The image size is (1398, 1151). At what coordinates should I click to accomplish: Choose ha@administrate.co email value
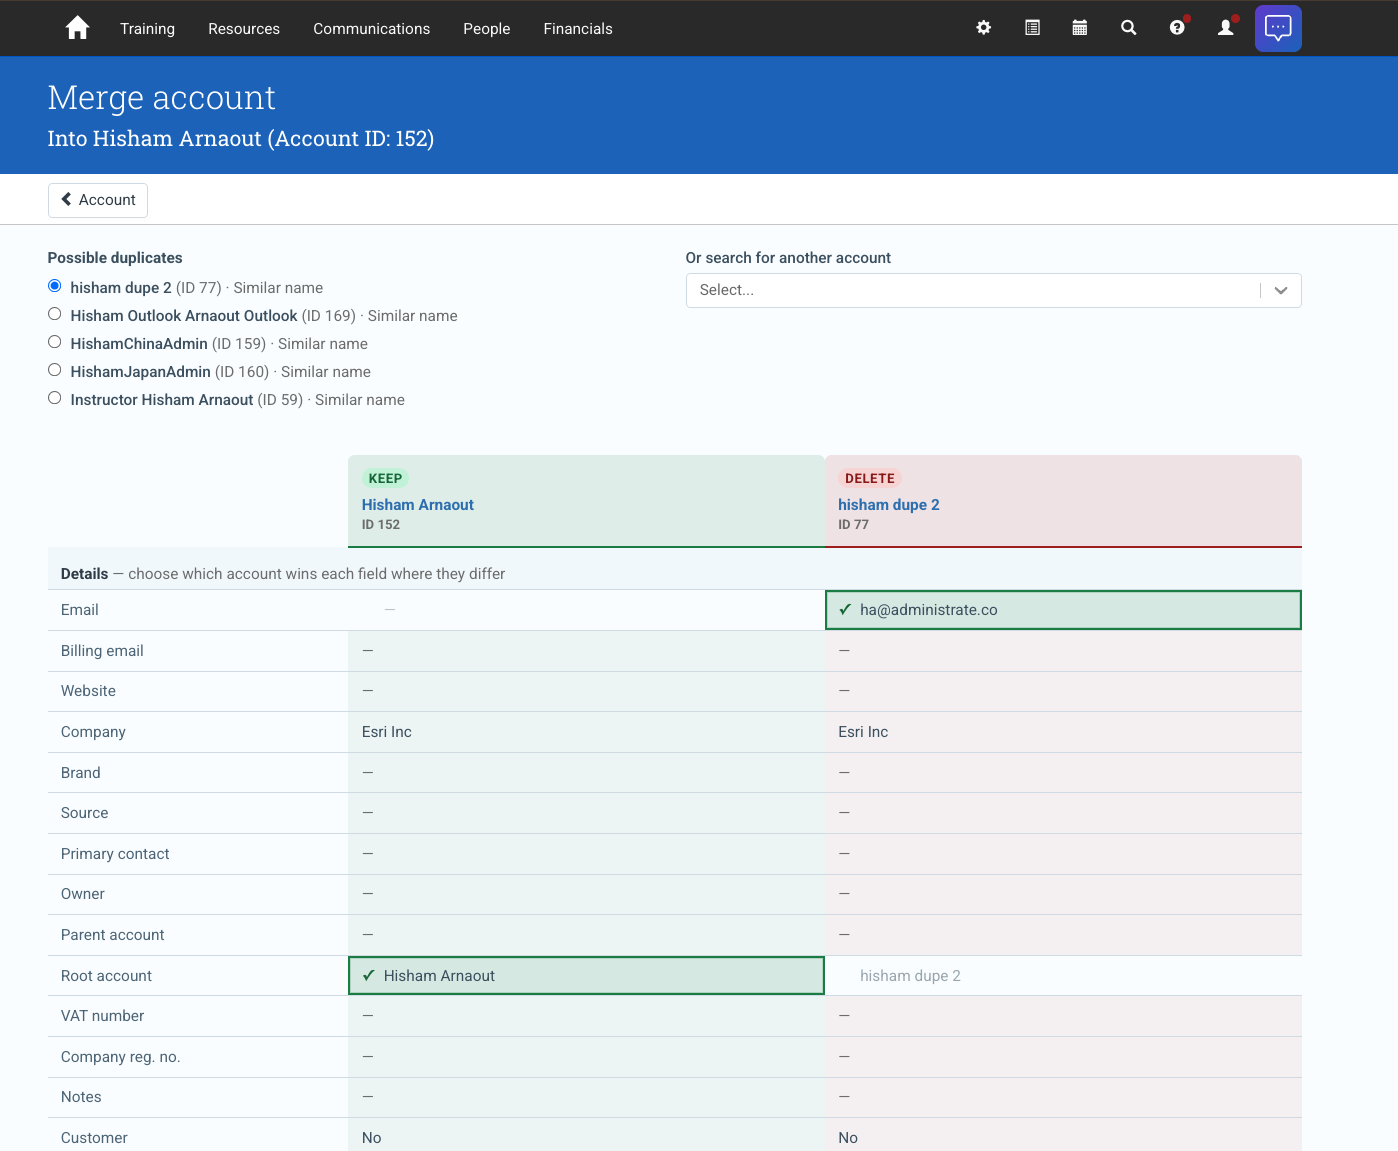[1063, 610]
